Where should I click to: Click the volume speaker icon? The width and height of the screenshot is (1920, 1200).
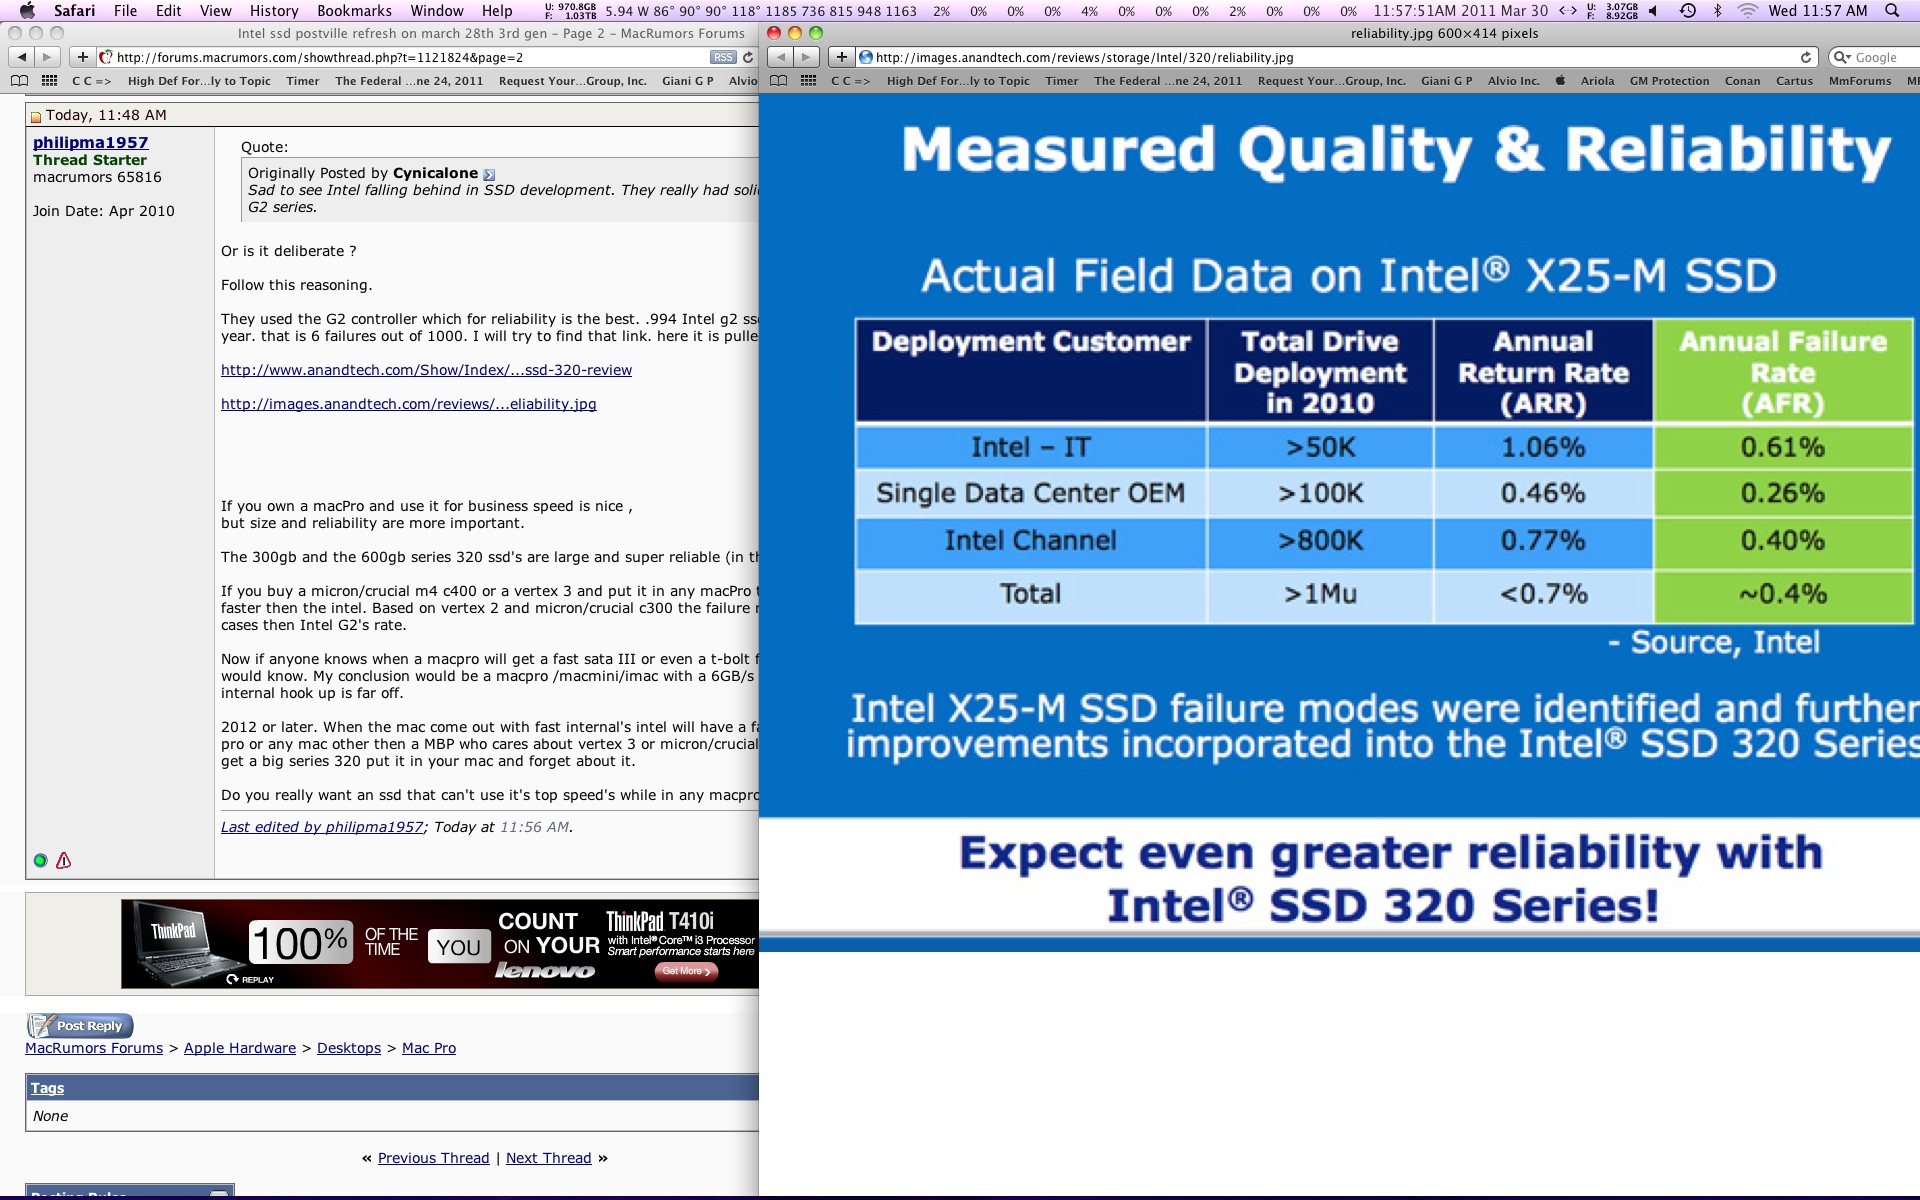coord(1653,10)
